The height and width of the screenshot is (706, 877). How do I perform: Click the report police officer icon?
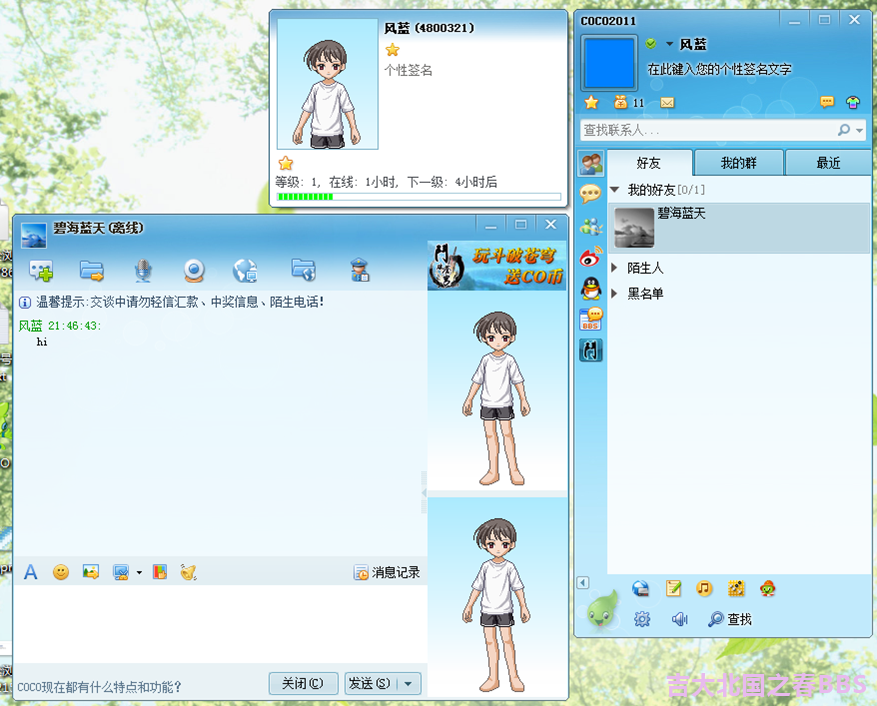point(360,270)
